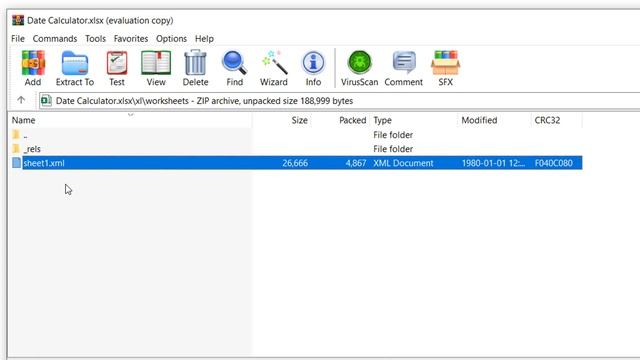Click File folder type of _rels row
Image resolution: width=640 pixels, height=360 pixels.
click(393, 149)
